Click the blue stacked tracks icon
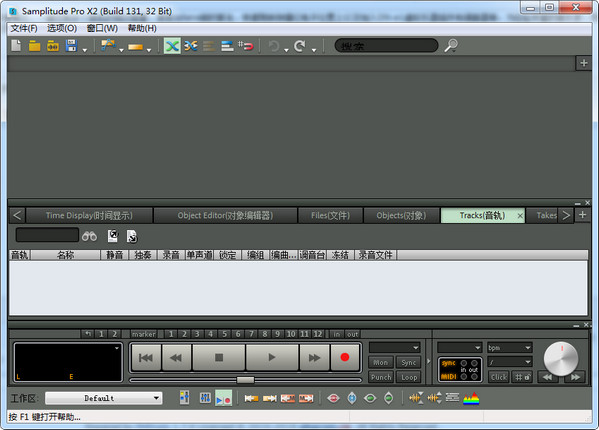Screen dimensions: 599x430 coord(227,46)
